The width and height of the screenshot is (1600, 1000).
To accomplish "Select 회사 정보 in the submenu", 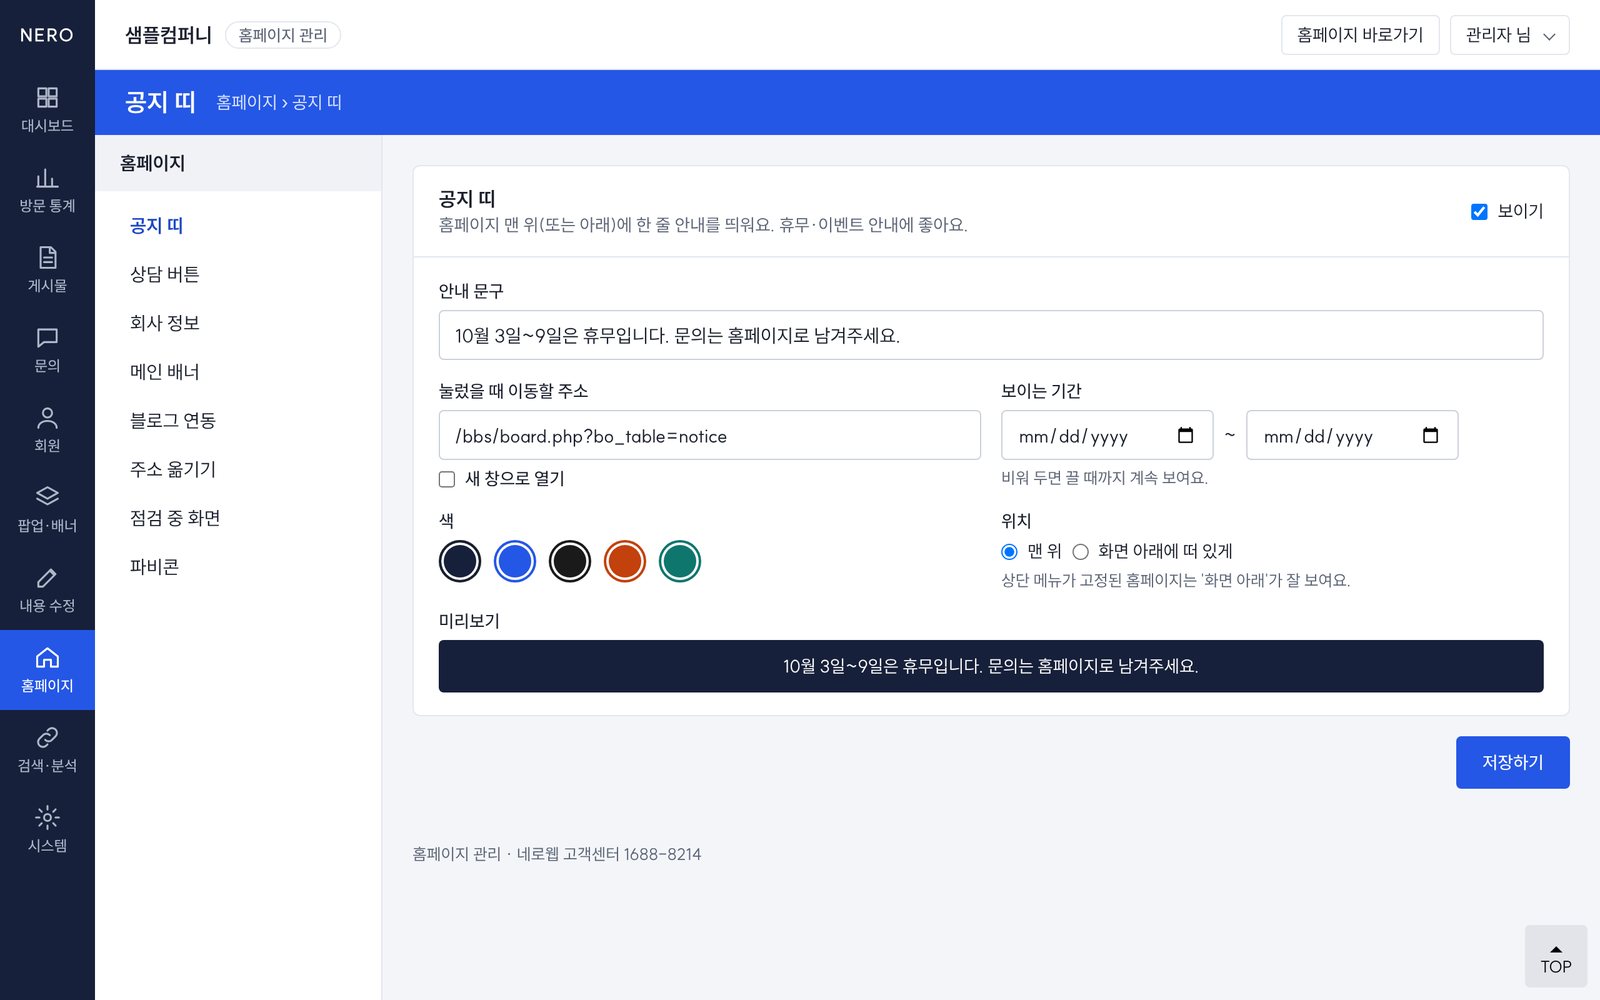I will (x=165, y=323).
